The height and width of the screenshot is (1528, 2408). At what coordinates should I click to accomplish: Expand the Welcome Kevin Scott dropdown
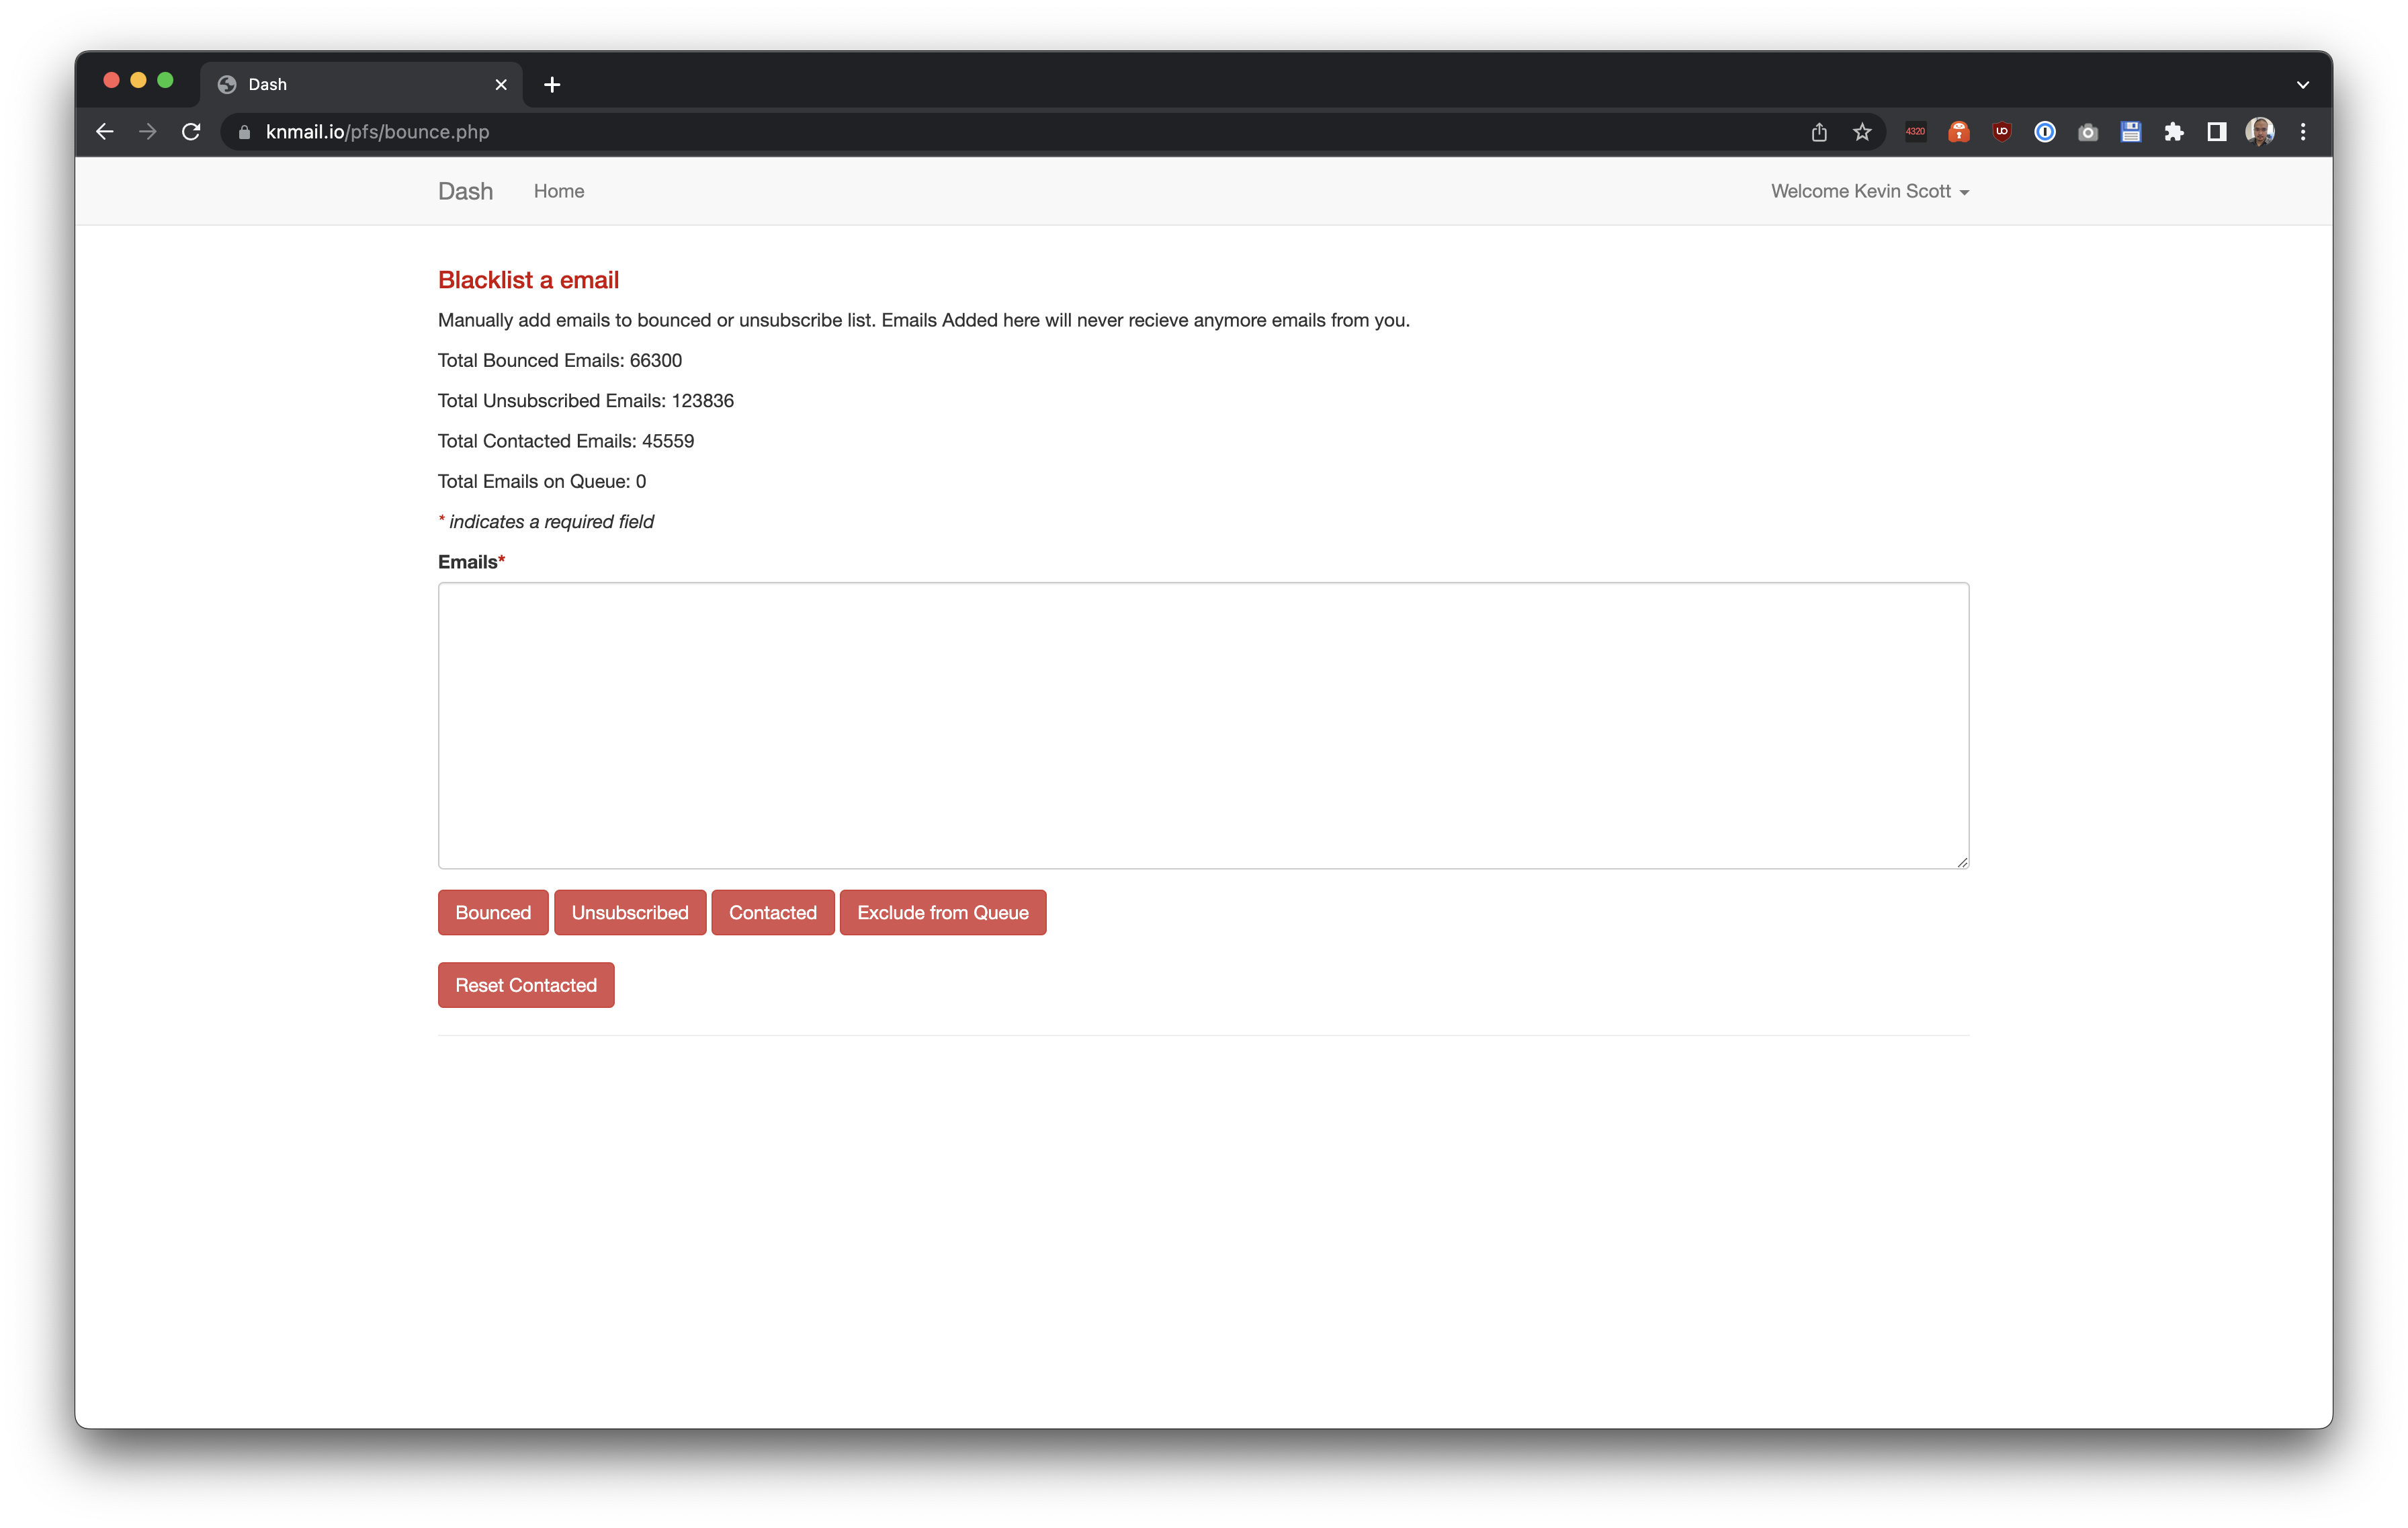point(1869,191)
